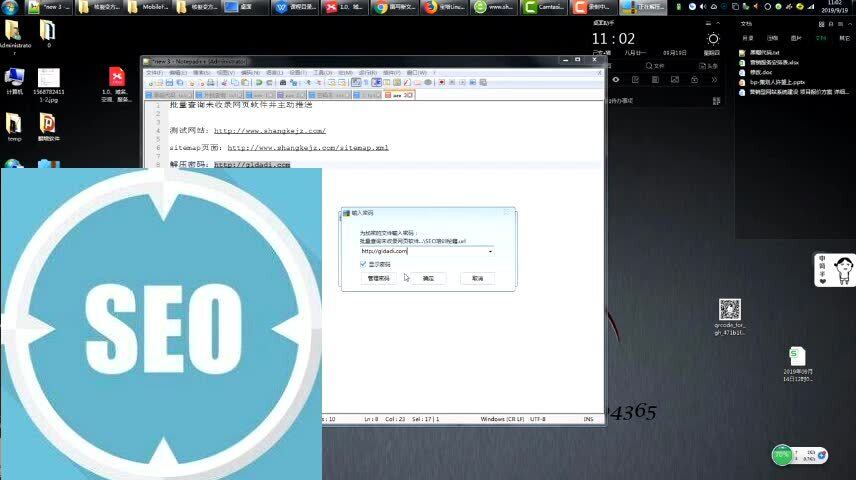
Task: Click the note edit icon in assistant widget
Action: [x=635, y=80]
